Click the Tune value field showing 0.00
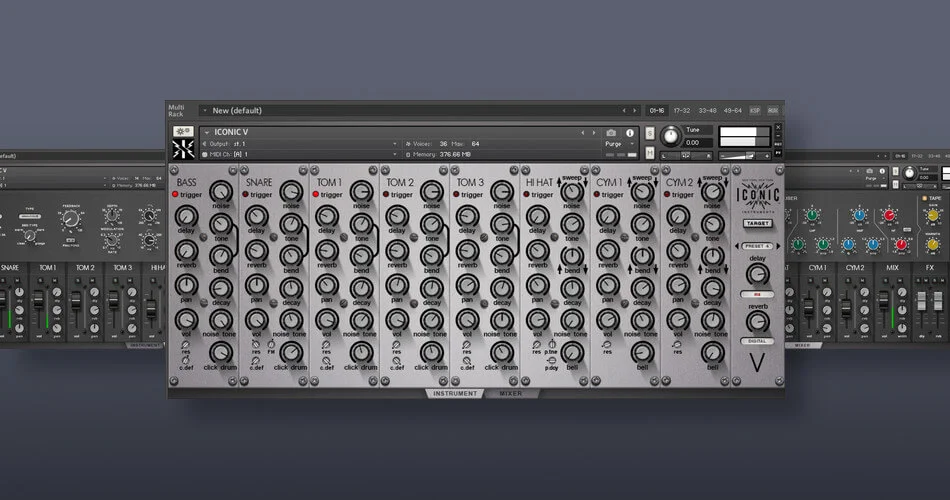 698,143
